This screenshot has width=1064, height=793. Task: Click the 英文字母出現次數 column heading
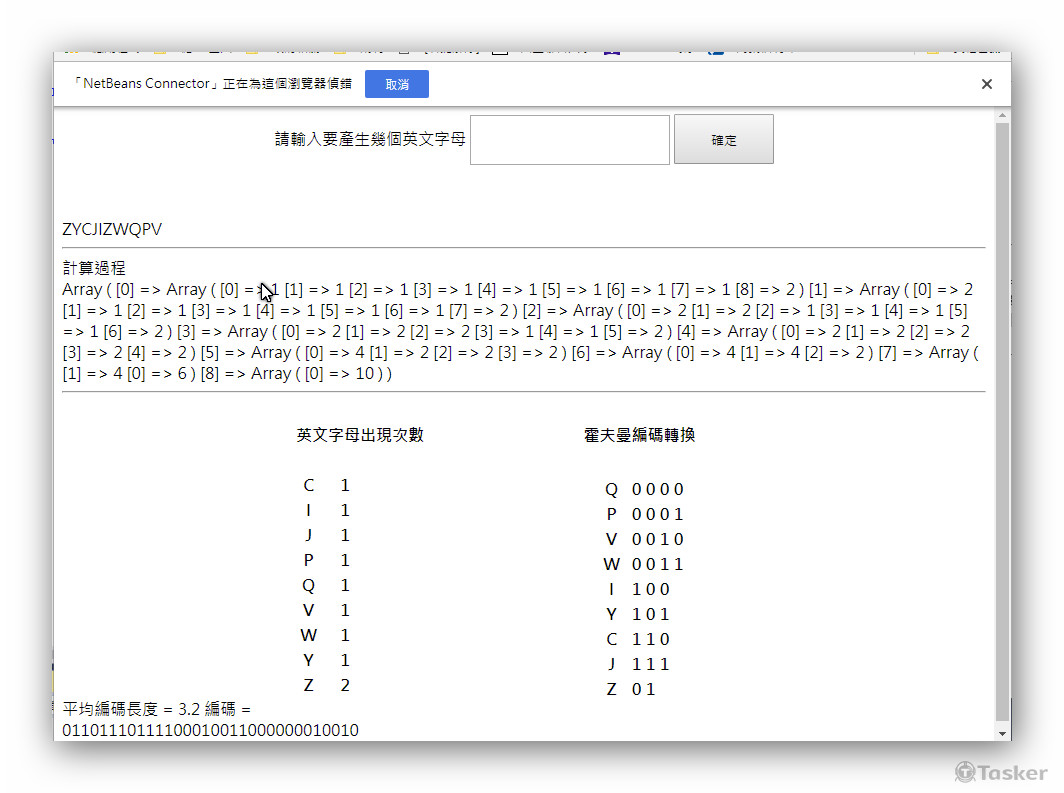click(360, 435)
